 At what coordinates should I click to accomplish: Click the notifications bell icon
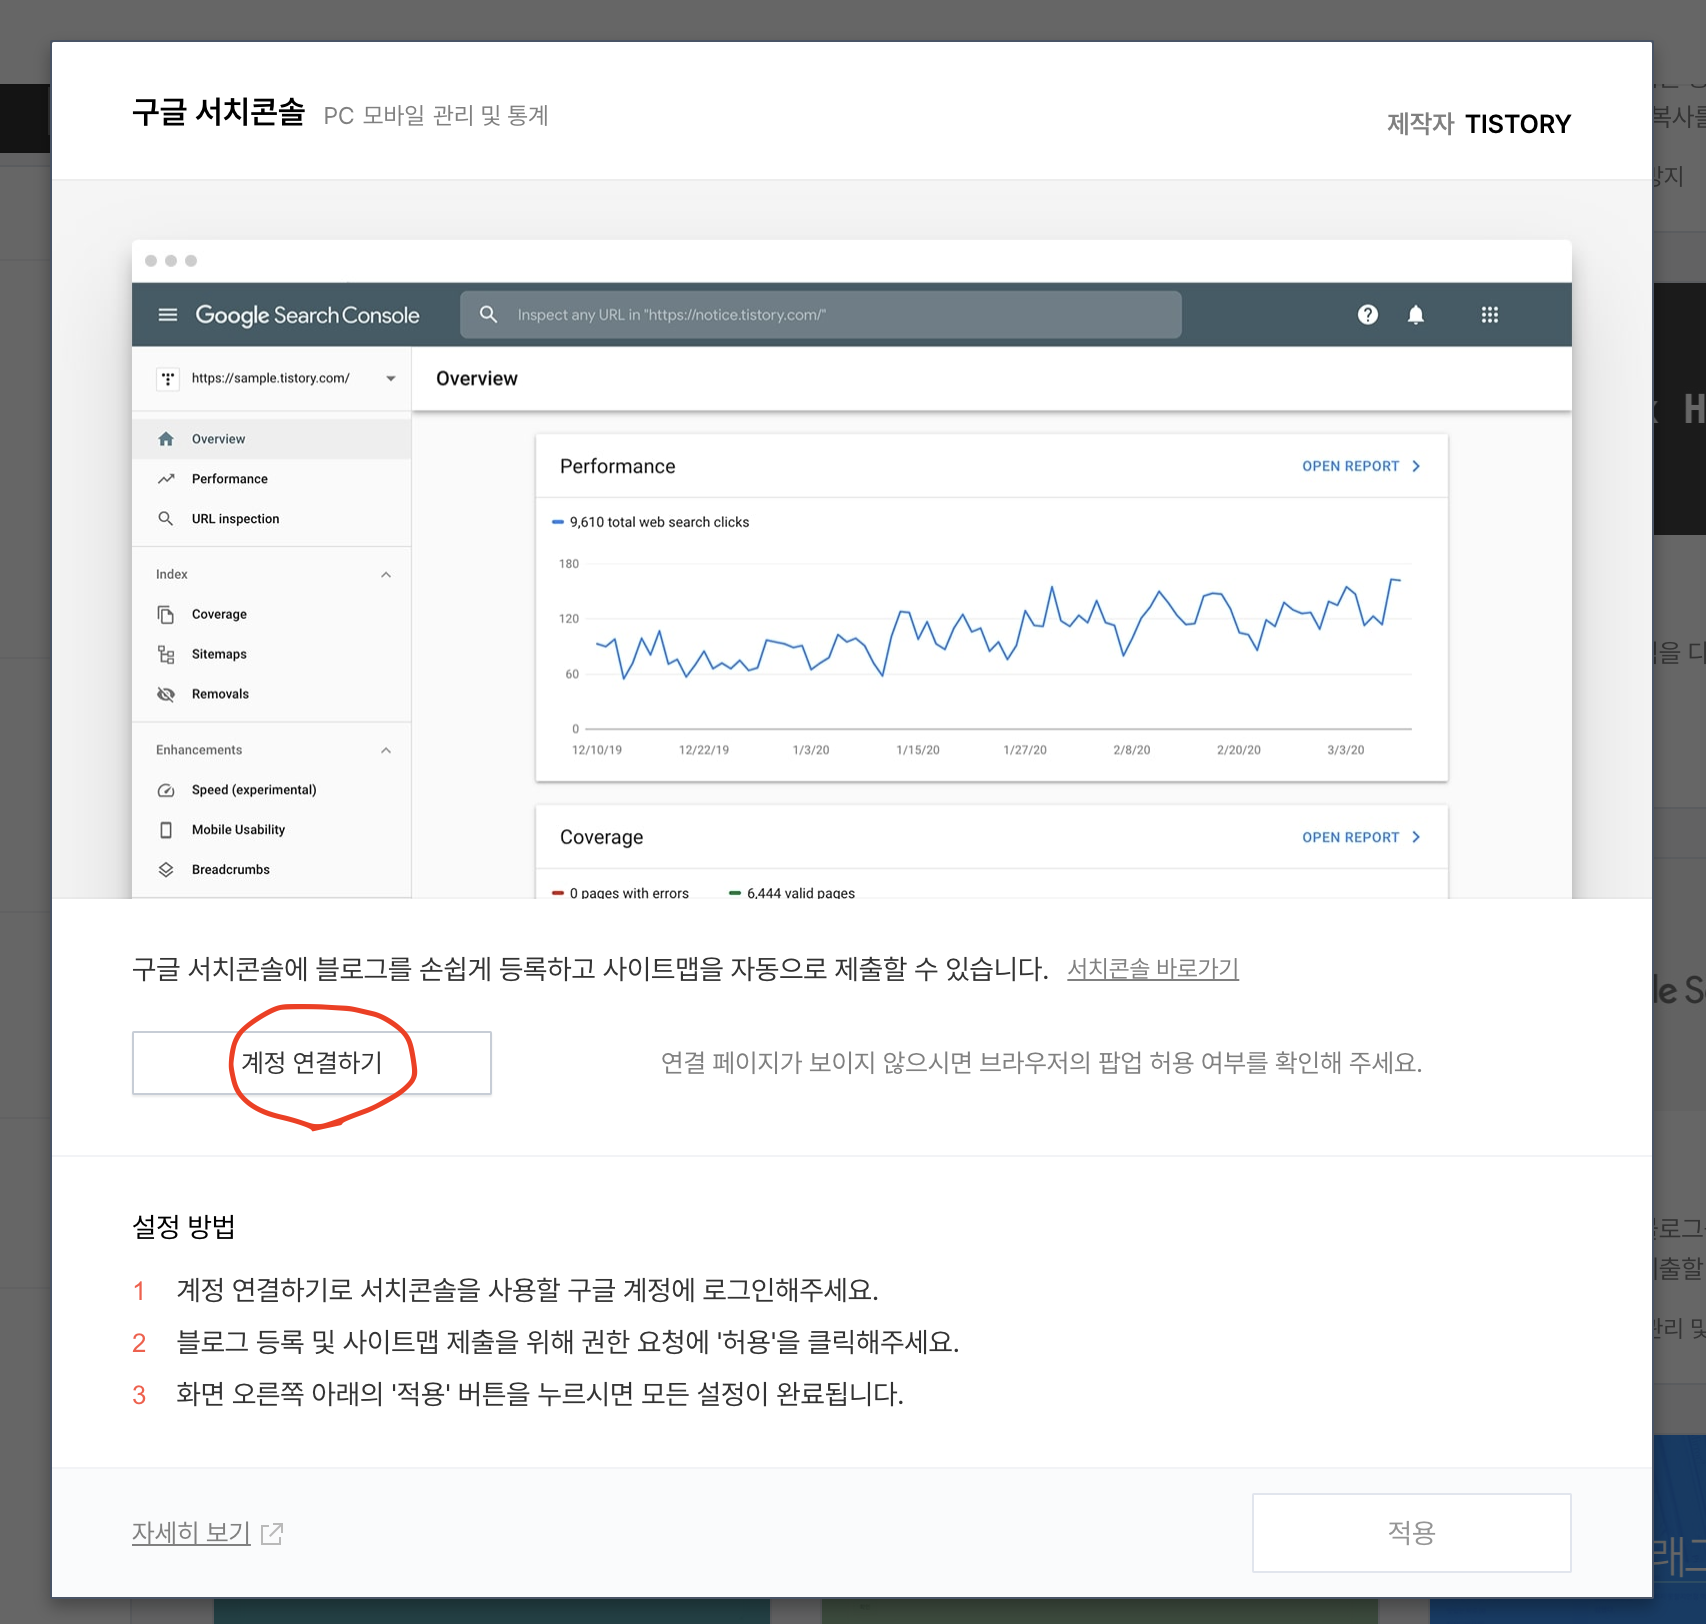[x=1415, y=315]
